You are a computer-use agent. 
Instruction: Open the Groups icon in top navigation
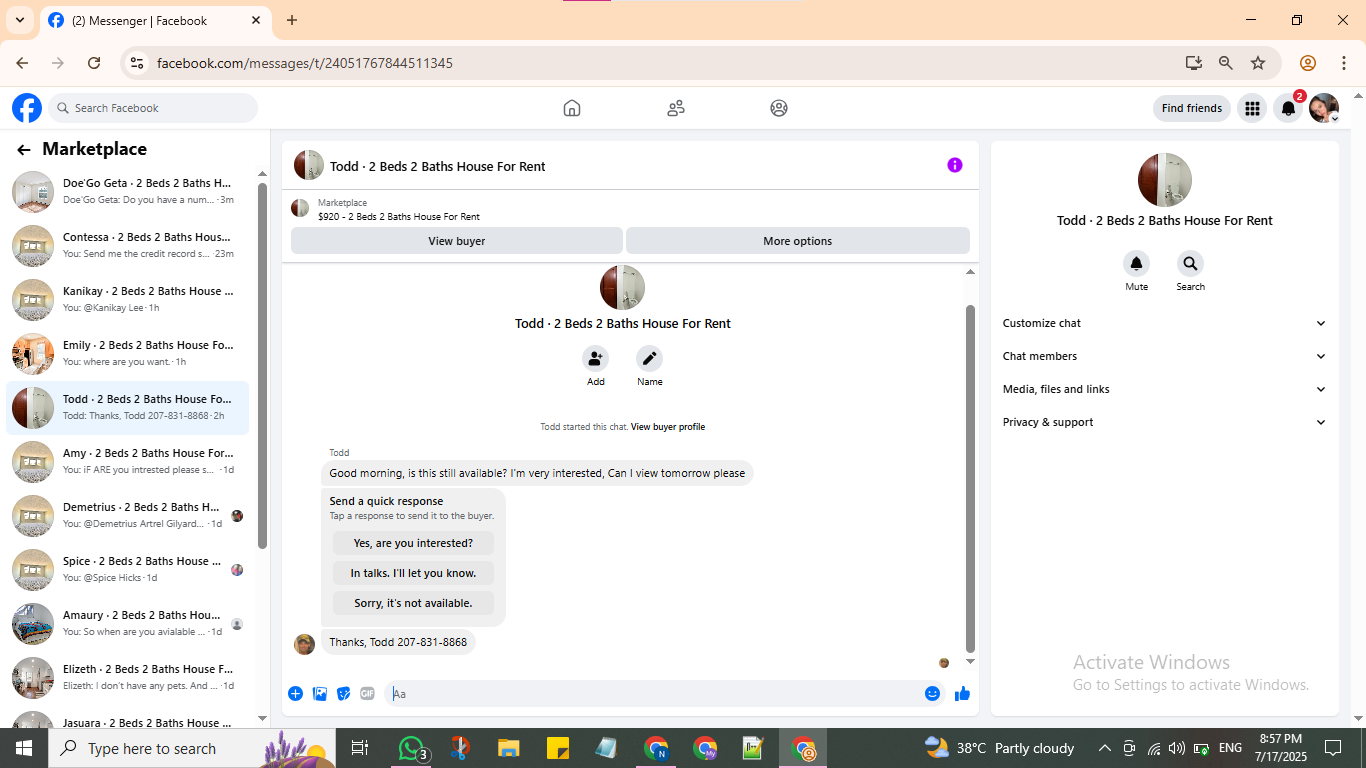779,108
